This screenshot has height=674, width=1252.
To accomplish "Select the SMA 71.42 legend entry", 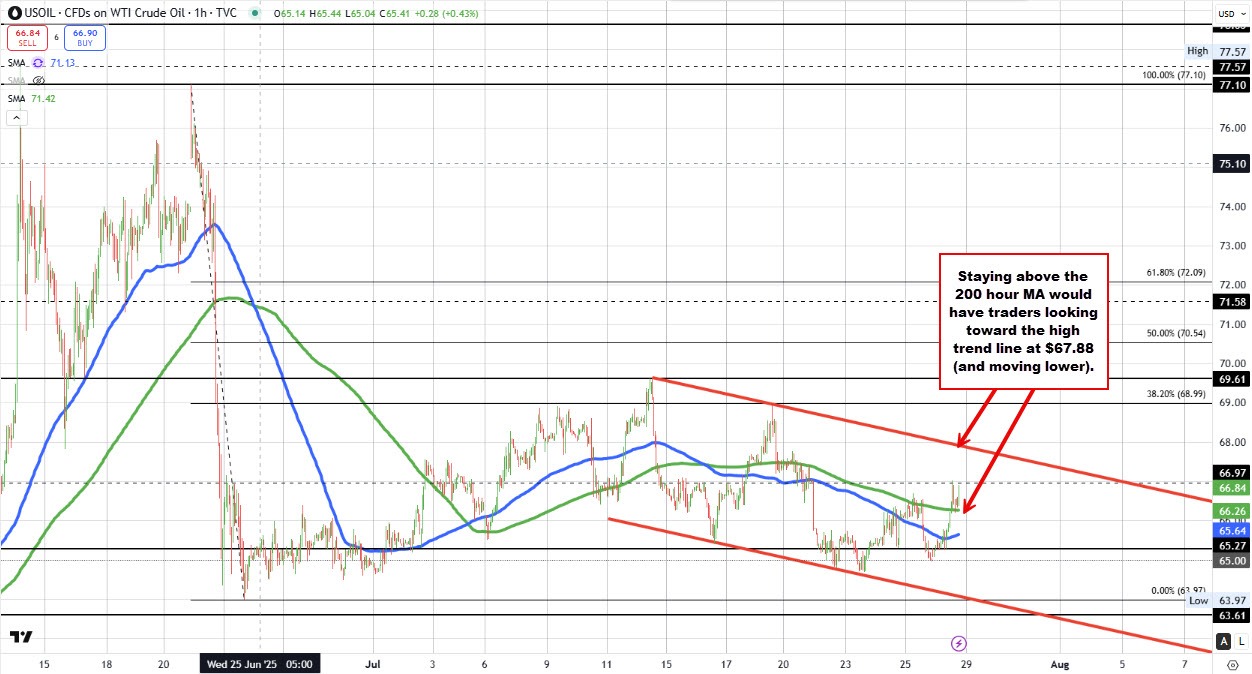I will pos(31,101).
